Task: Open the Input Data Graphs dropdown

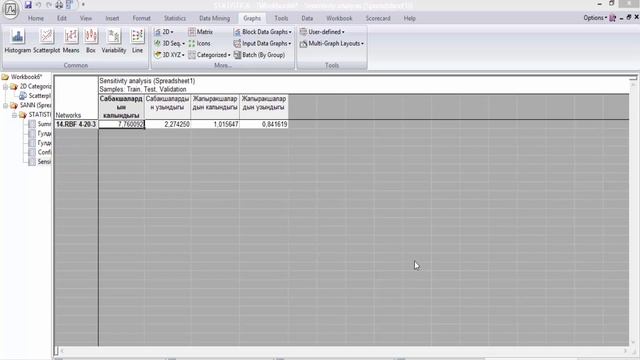Action: (x=262, y=43)
